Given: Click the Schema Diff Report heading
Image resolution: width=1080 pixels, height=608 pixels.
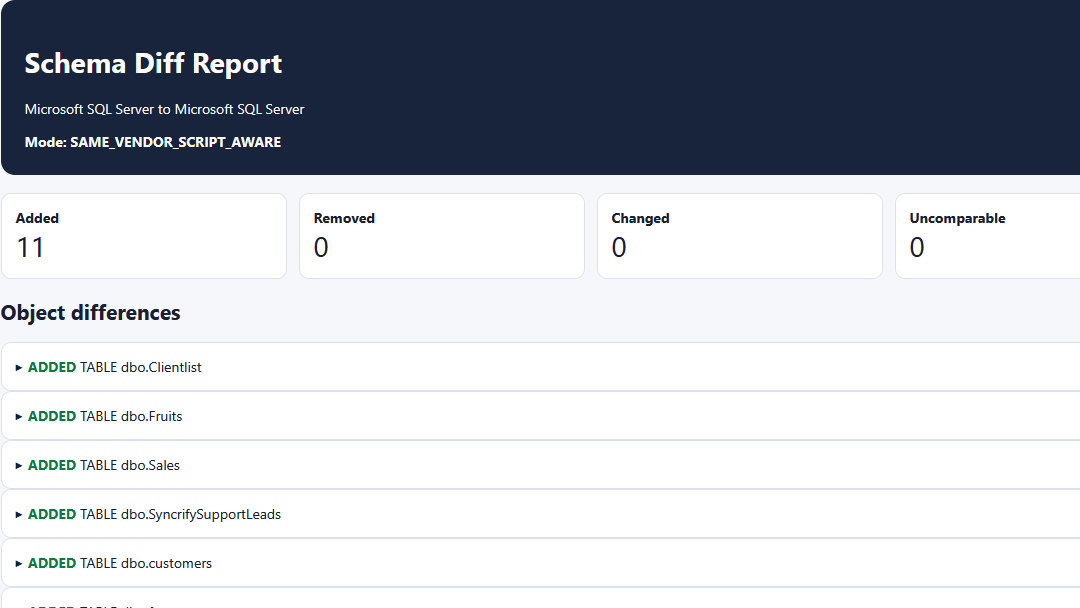Looking at the screenshot, I should tap(153, 63).
